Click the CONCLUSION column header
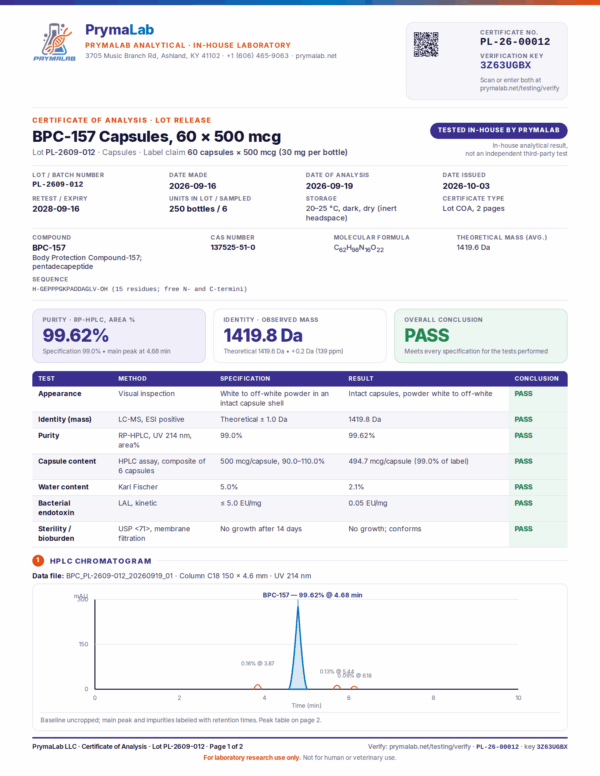Viewport: 600px width, 776px height. [536, 379]
